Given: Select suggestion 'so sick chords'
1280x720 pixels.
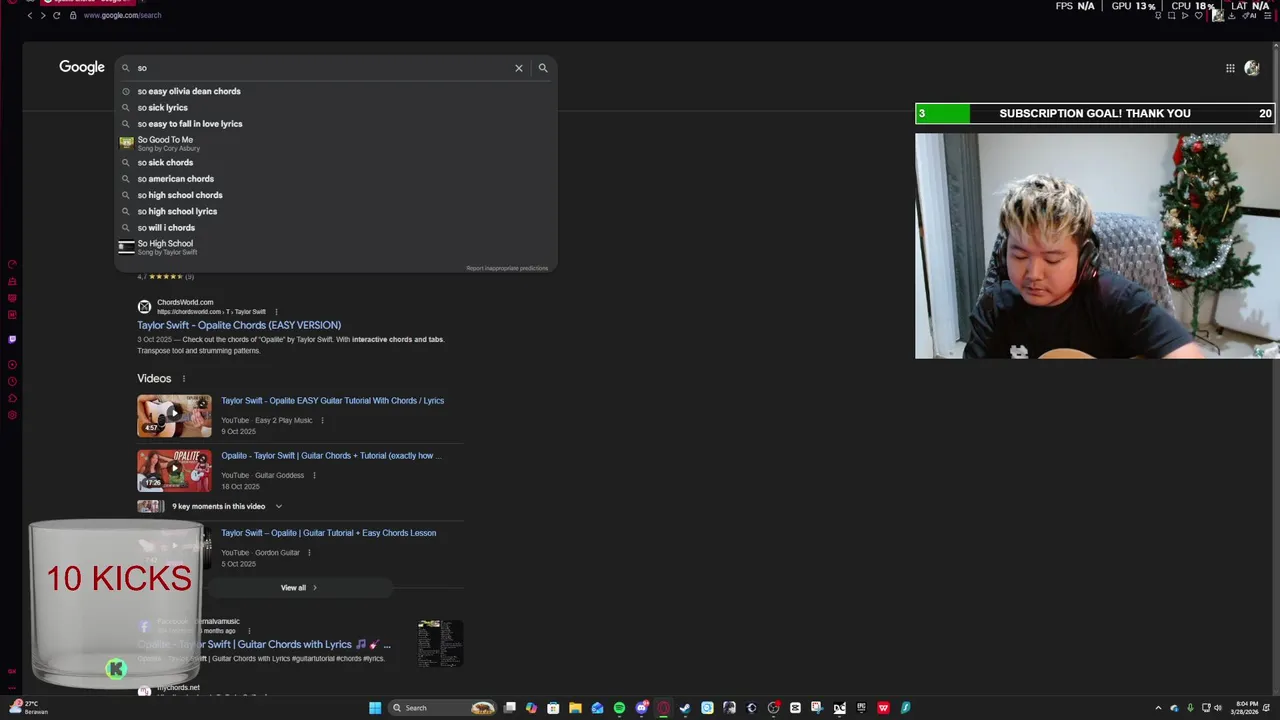Looking at the screenshot, I should 335,162.
